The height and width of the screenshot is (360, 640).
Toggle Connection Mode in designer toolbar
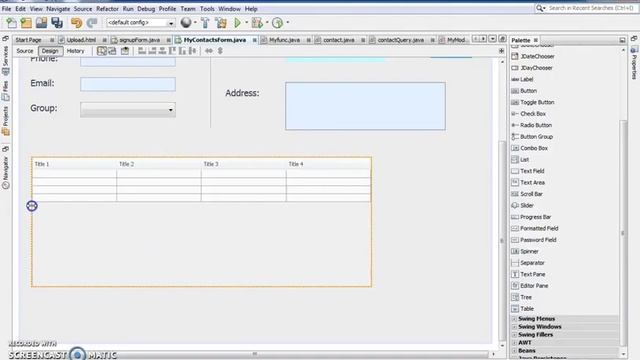point(112,51)
